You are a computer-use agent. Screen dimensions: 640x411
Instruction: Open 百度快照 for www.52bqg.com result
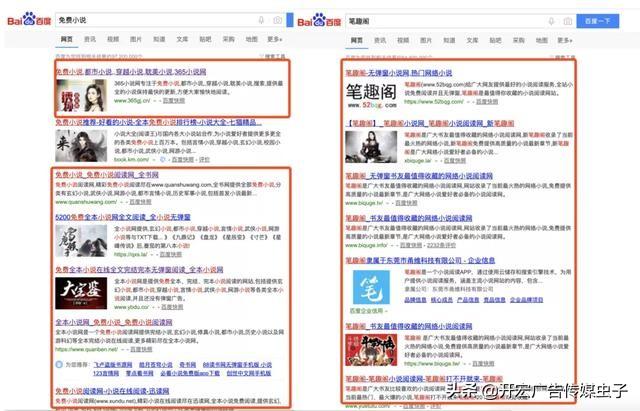pyautogui.click(x=487, y=102)
